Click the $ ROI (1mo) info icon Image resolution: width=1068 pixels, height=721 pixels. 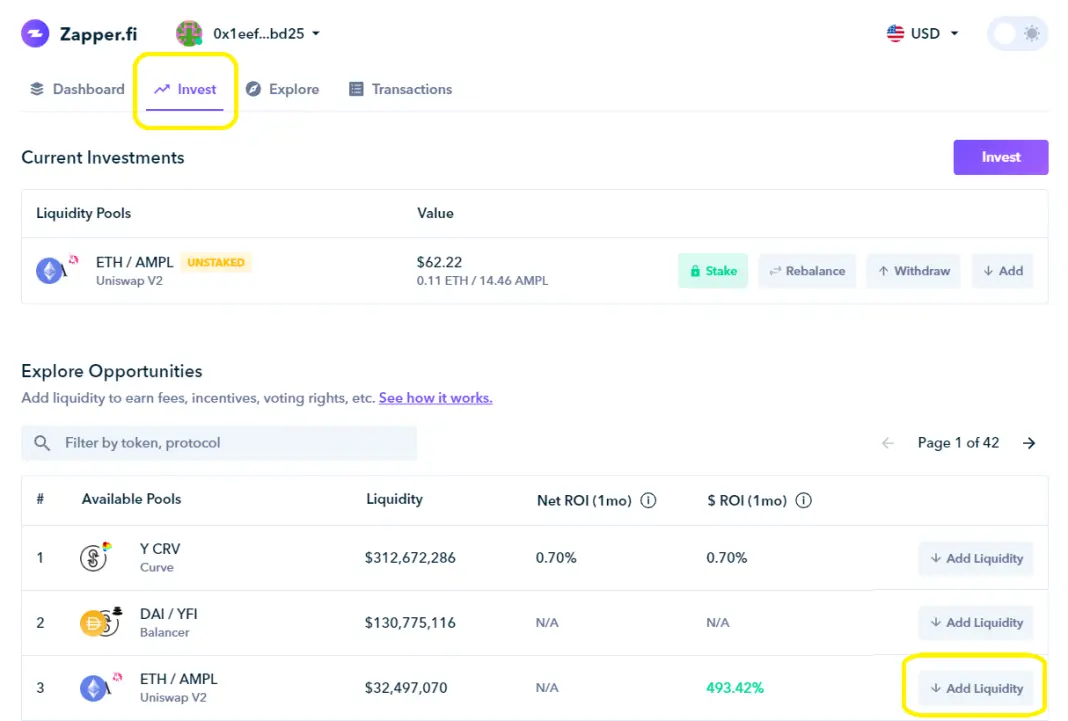click(x=804, y=500)
